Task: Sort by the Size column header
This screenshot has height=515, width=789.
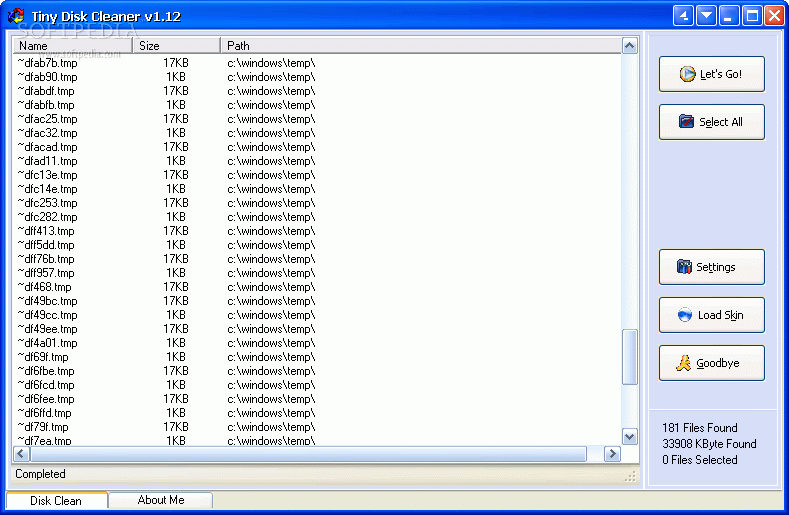Action: click(176, 45)
